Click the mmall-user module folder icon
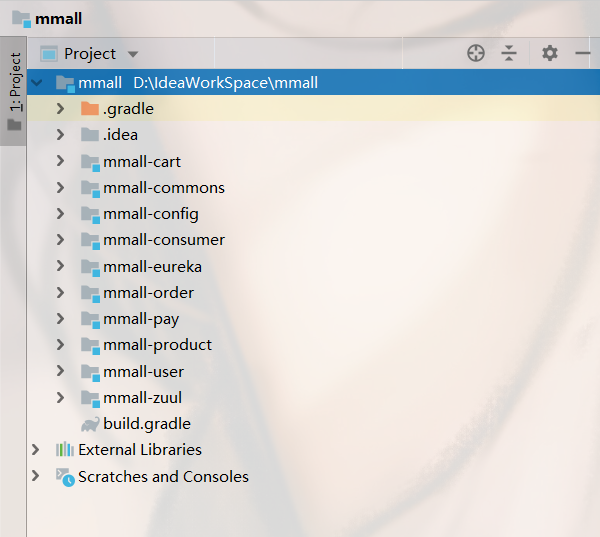Viewport: 600px width, 537px height. pos(91,372)
